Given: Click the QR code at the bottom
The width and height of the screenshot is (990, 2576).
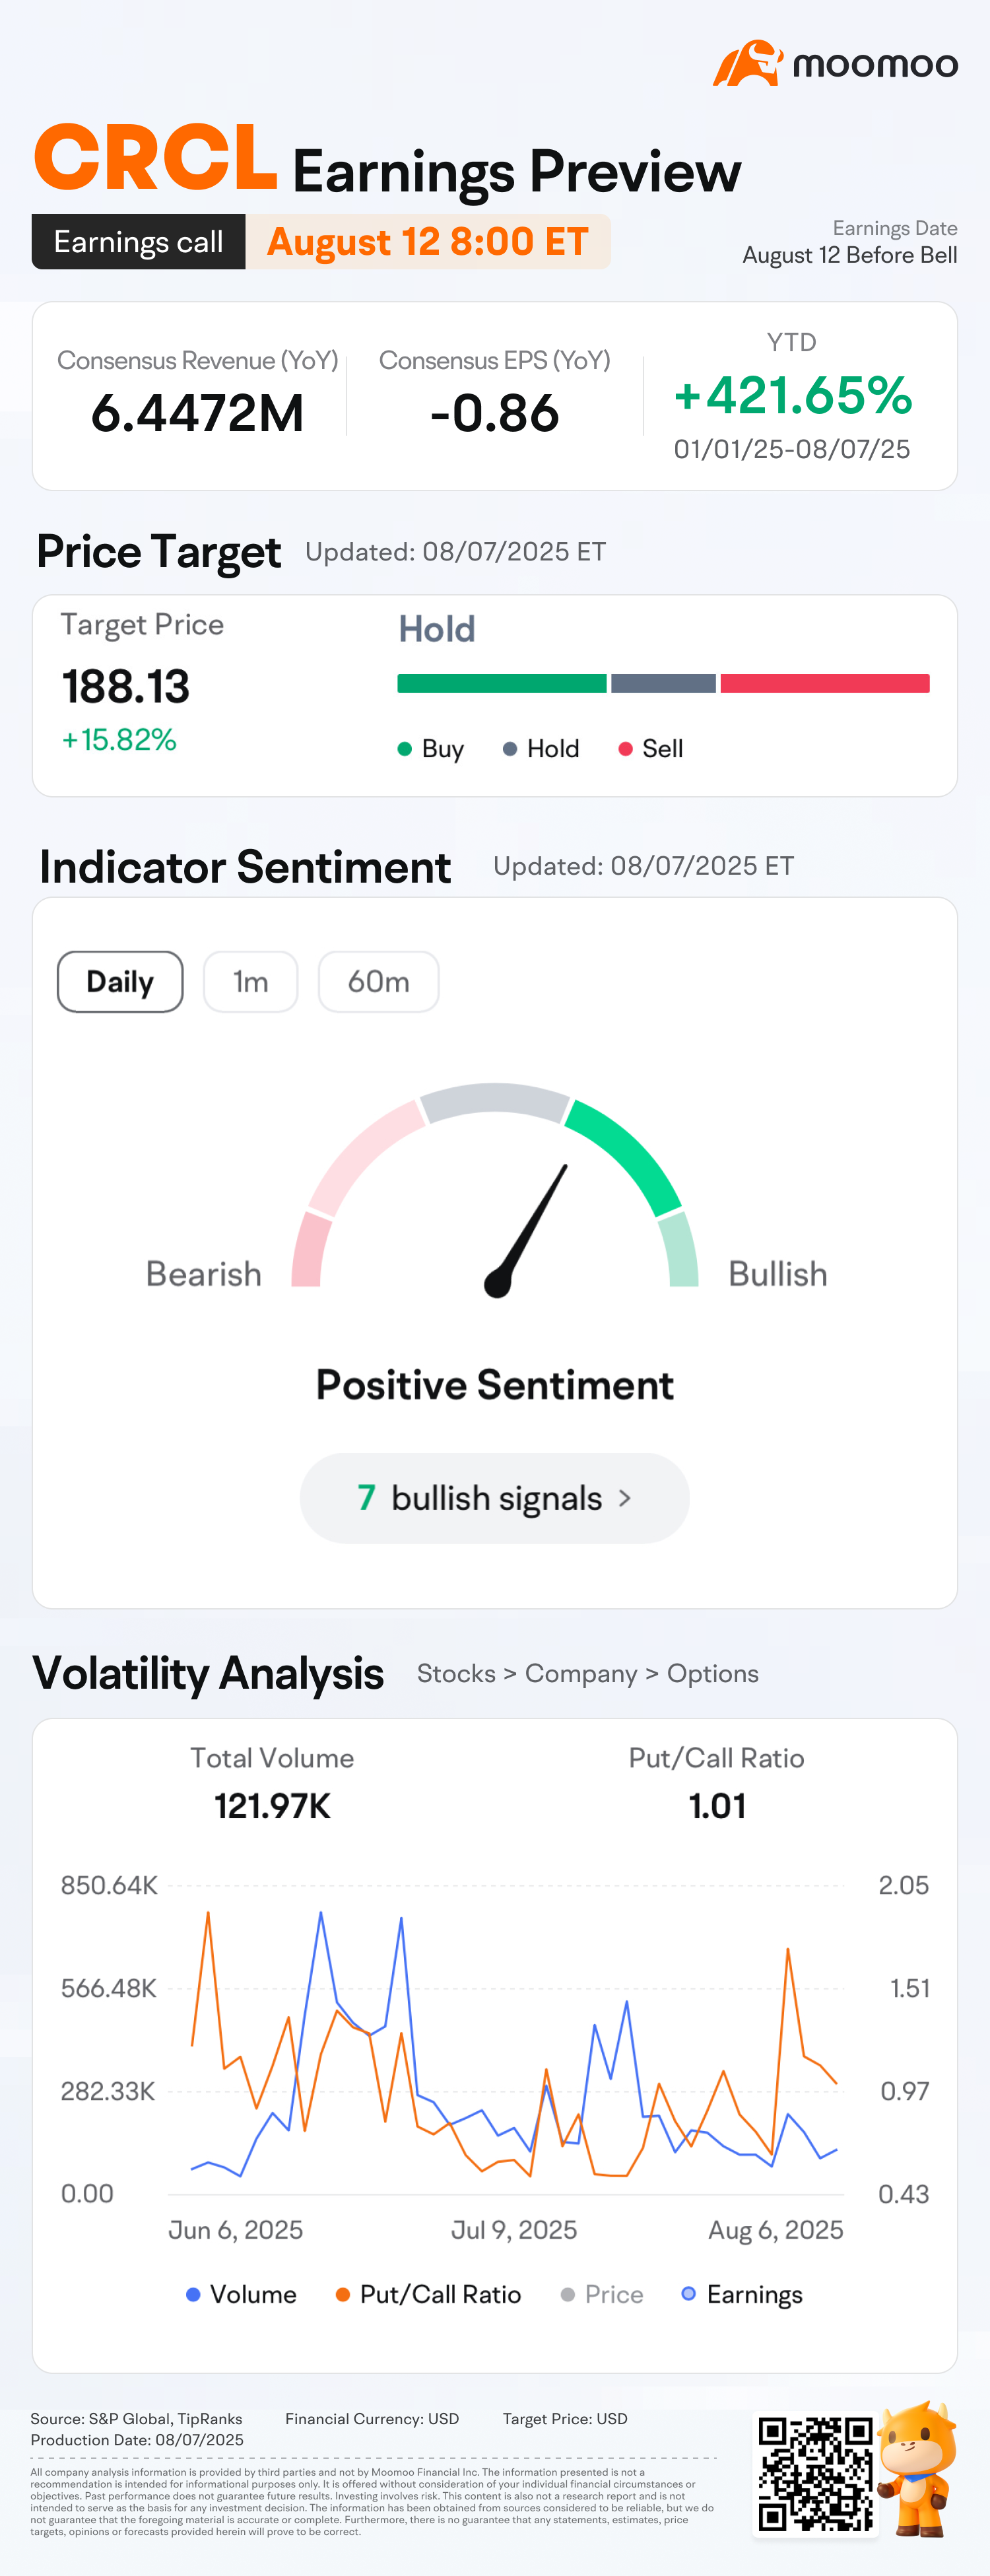Looking at the screenshot, I should [815, 2474].
